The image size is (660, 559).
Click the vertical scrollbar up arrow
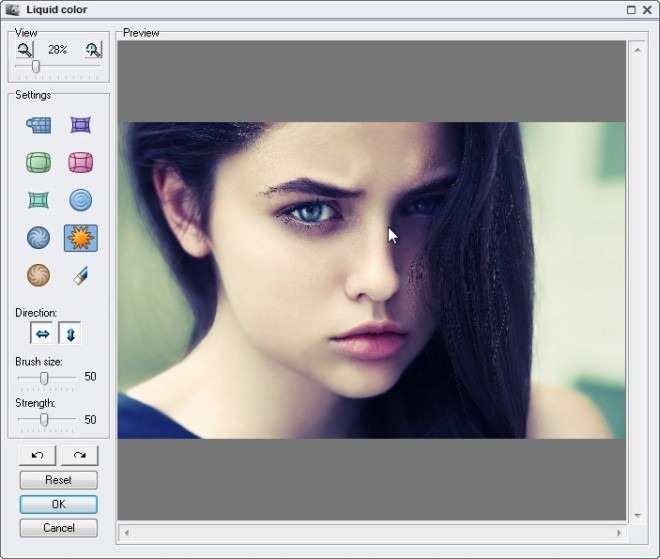(x=637, y=50)
